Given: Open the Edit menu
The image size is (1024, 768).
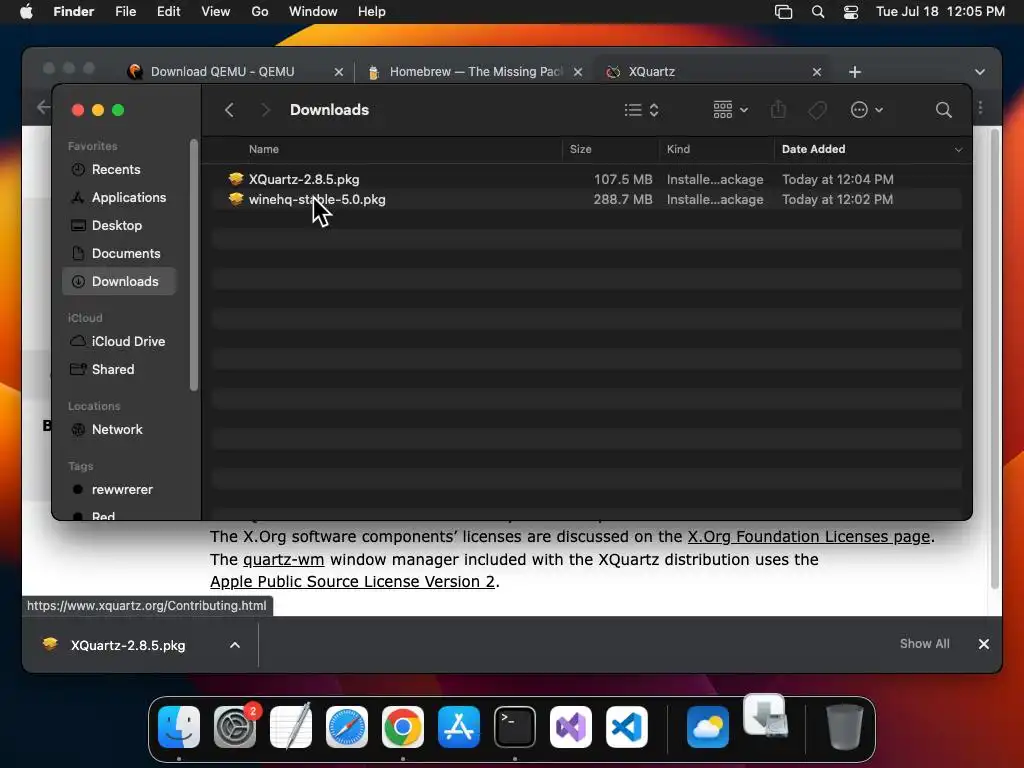Looking at the screenshot, I should click(168, 12).
